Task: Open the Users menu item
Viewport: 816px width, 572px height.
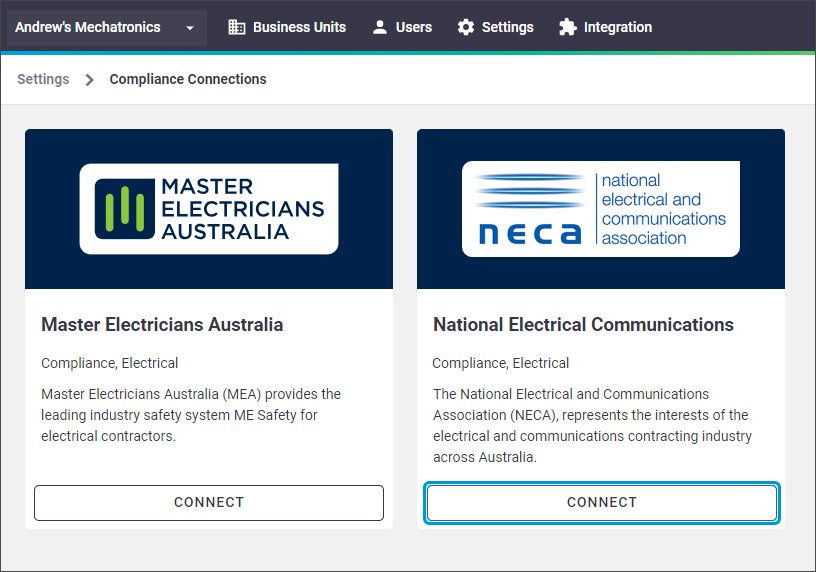Action: click(402, 27)
